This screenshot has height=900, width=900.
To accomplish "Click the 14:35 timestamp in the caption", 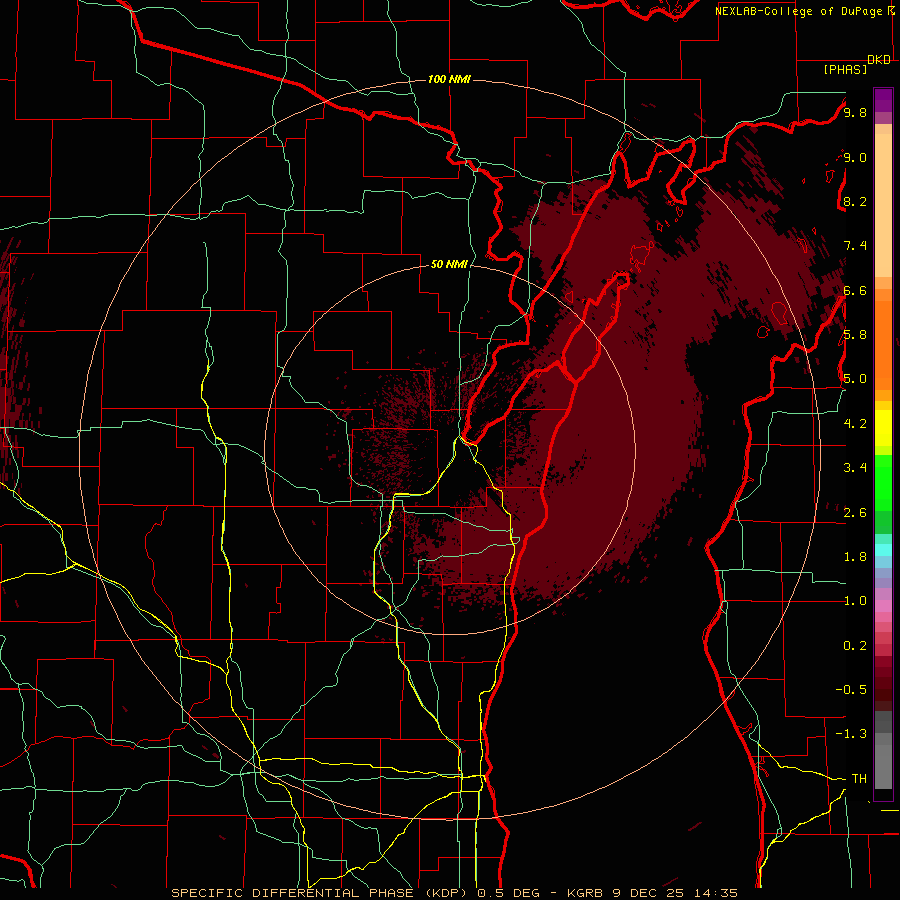I will tap(717, 893).
